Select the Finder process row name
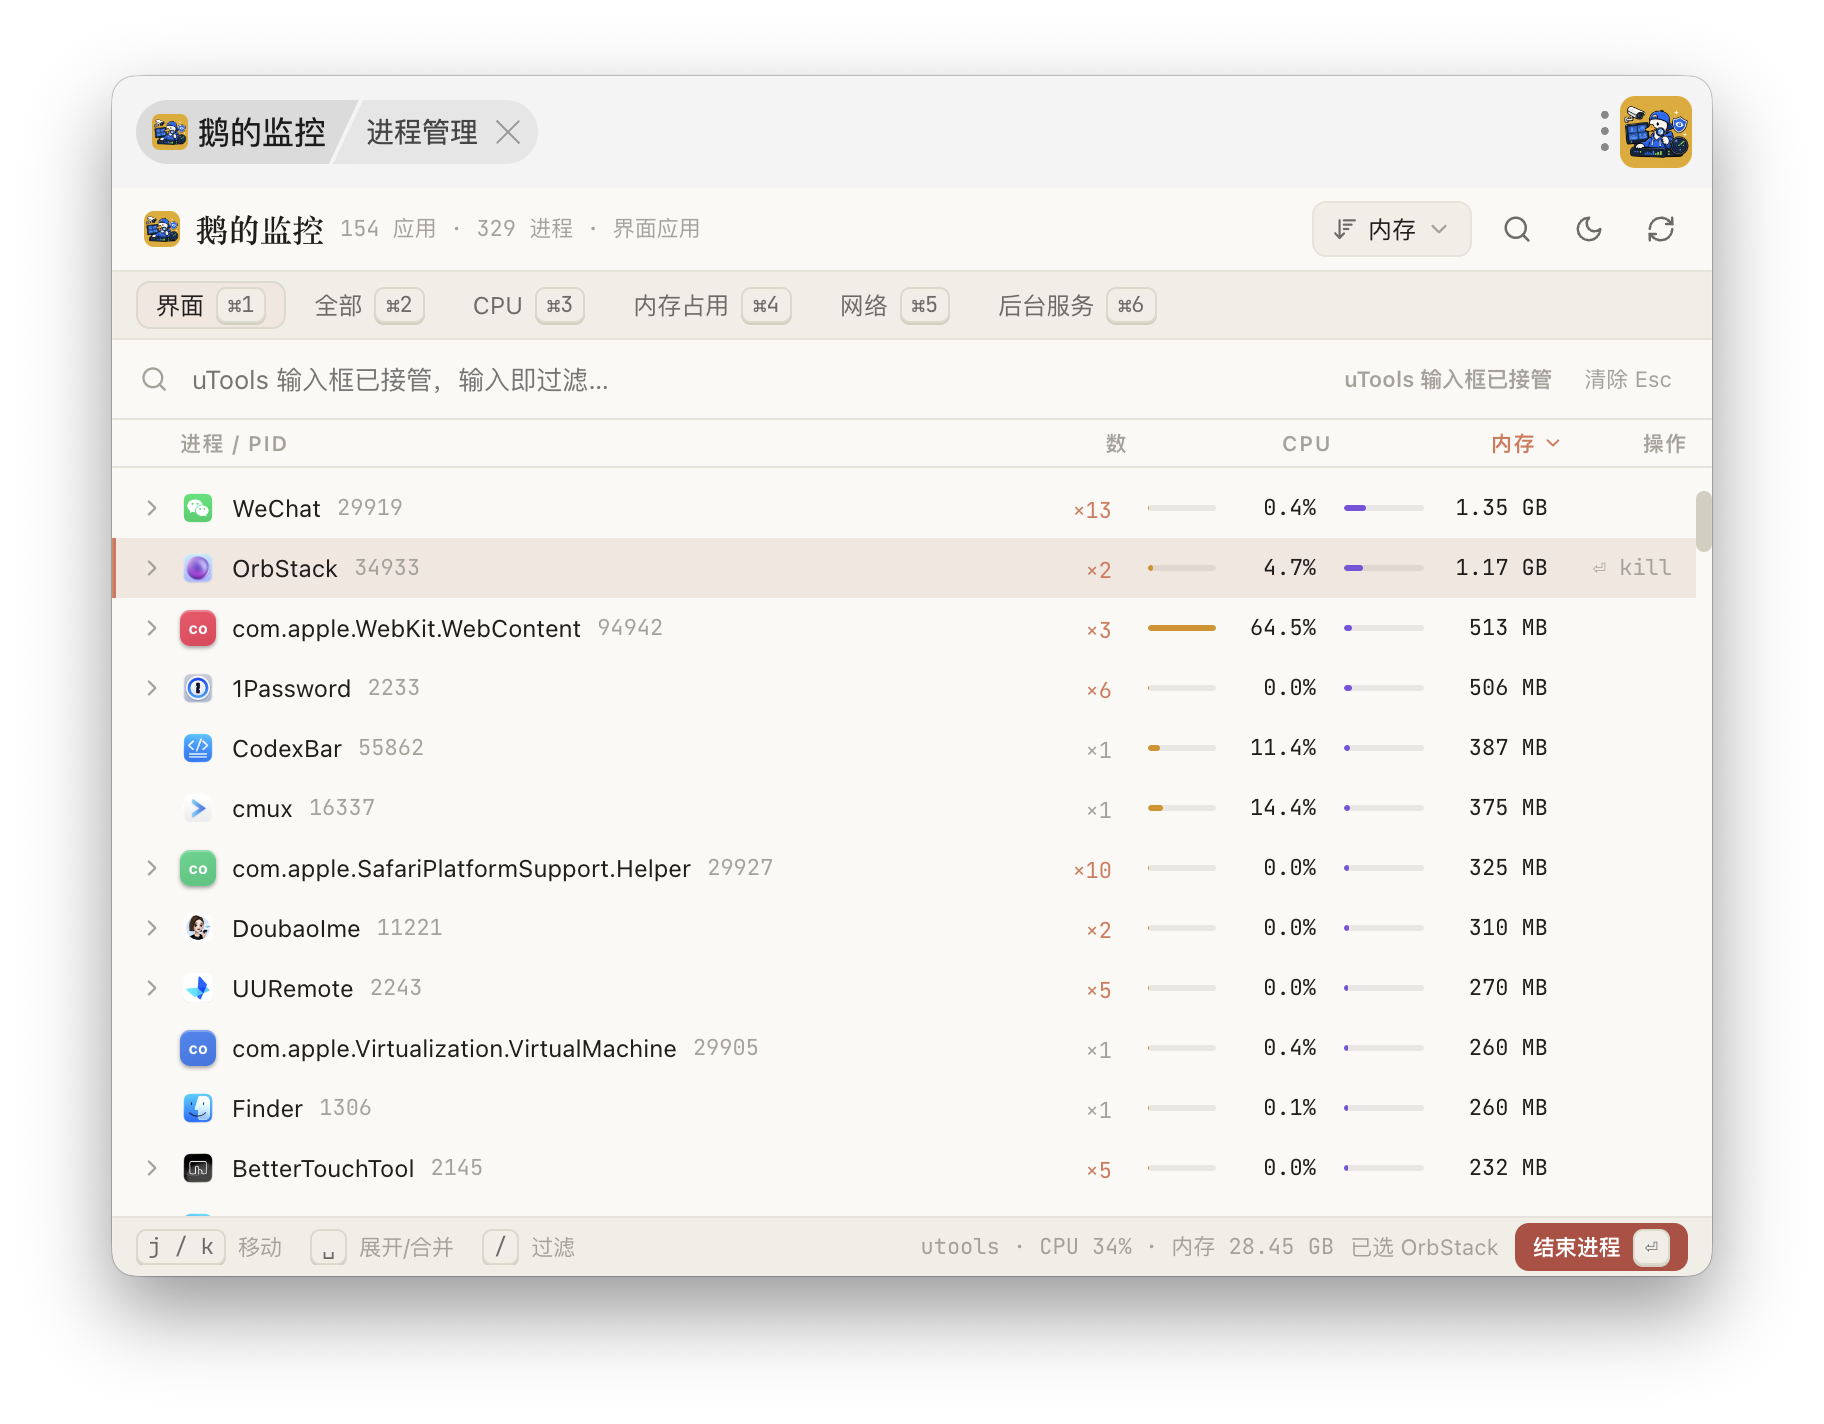1824x1424 pixels. click(x=267, y=1108)
